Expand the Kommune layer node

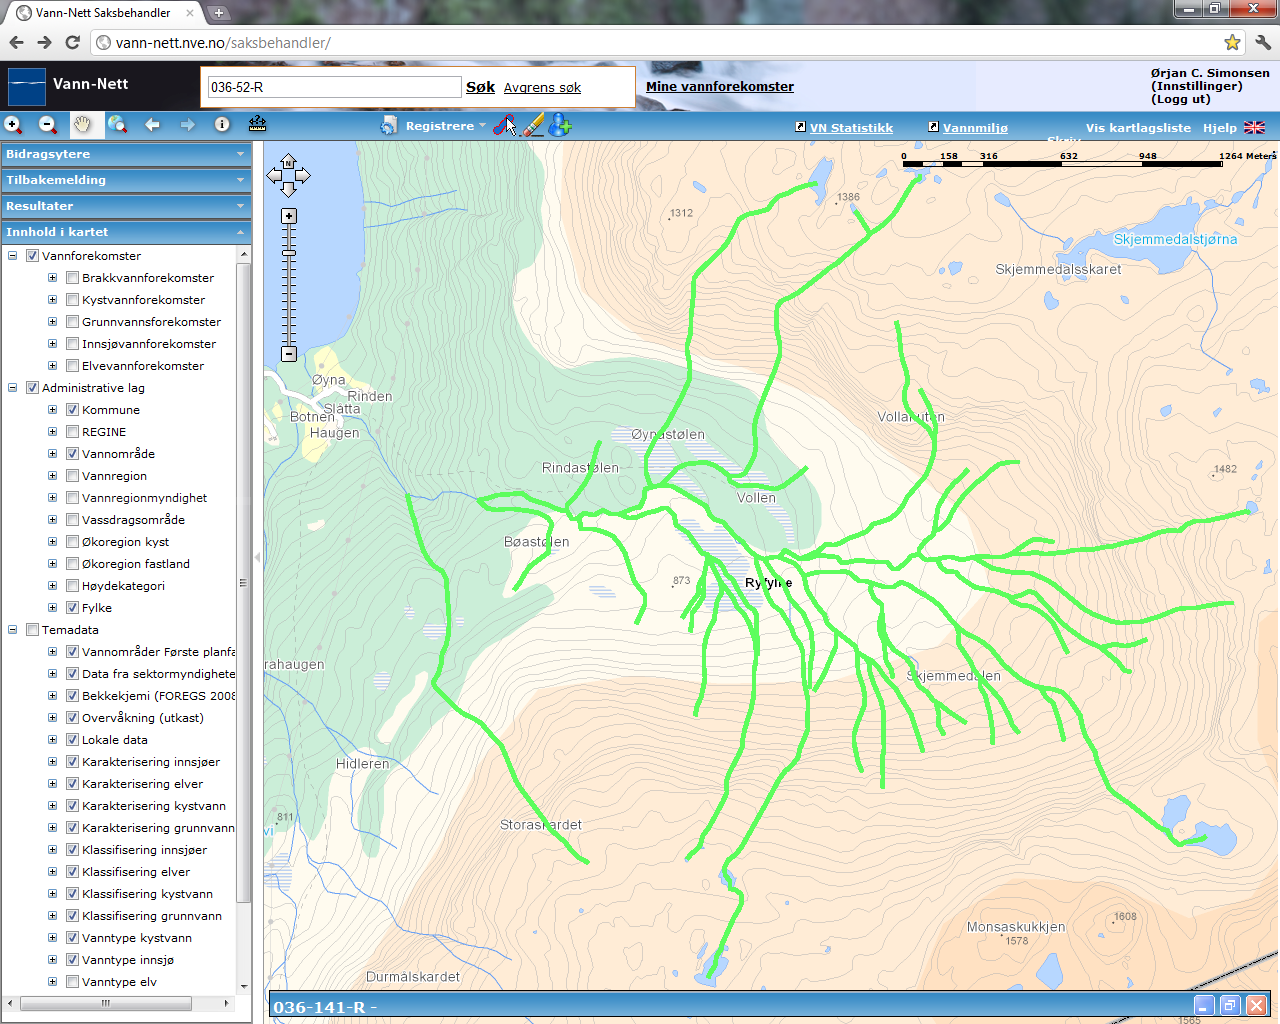pos(53,410)
